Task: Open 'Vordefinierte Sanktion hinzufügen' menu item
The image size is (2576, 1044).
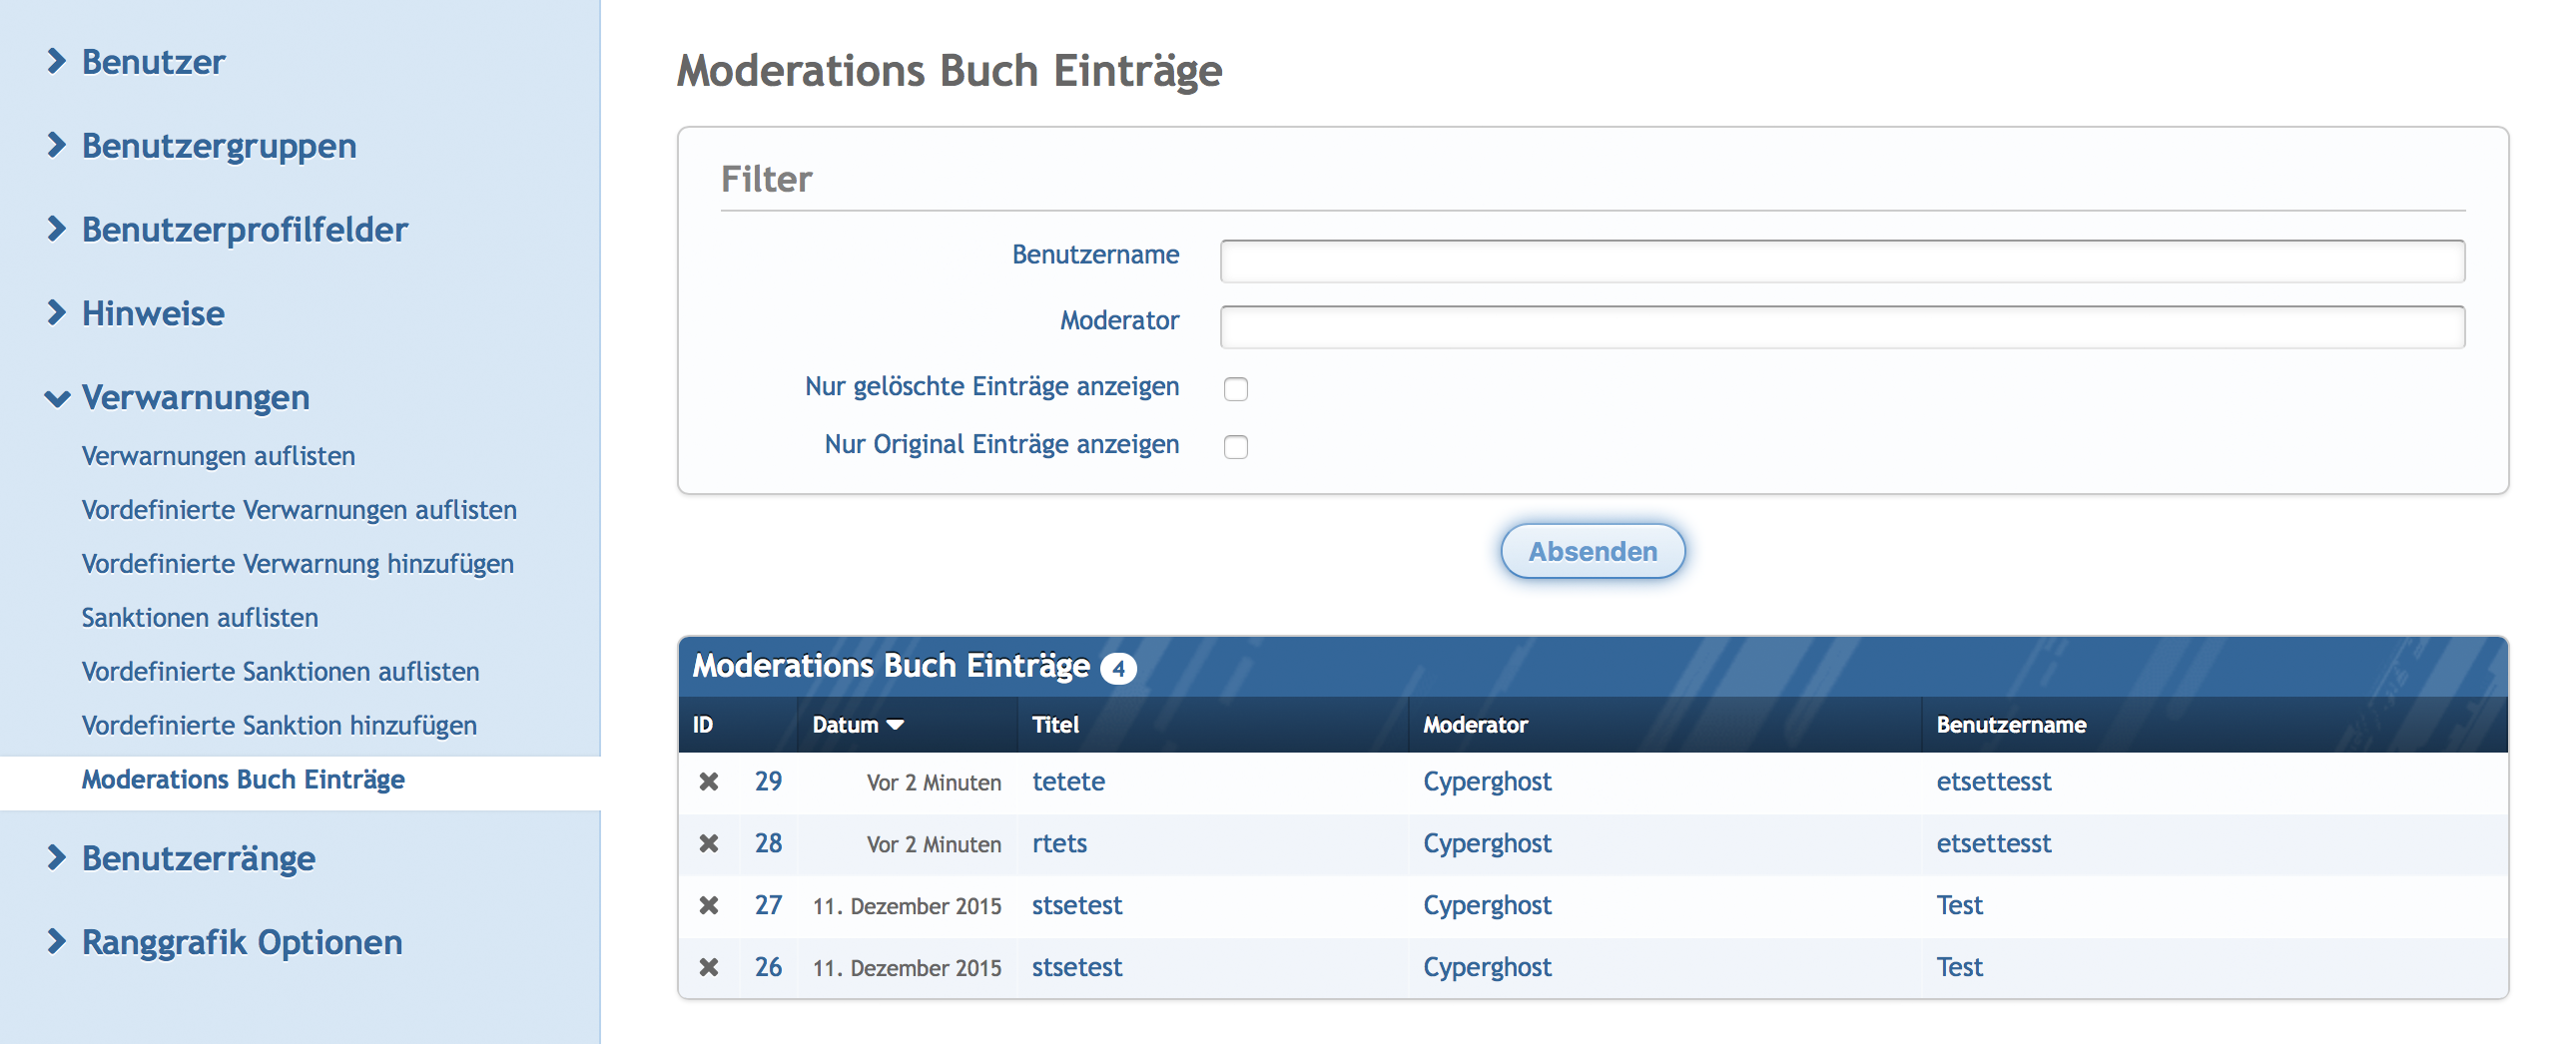Action: coord(279,726)
